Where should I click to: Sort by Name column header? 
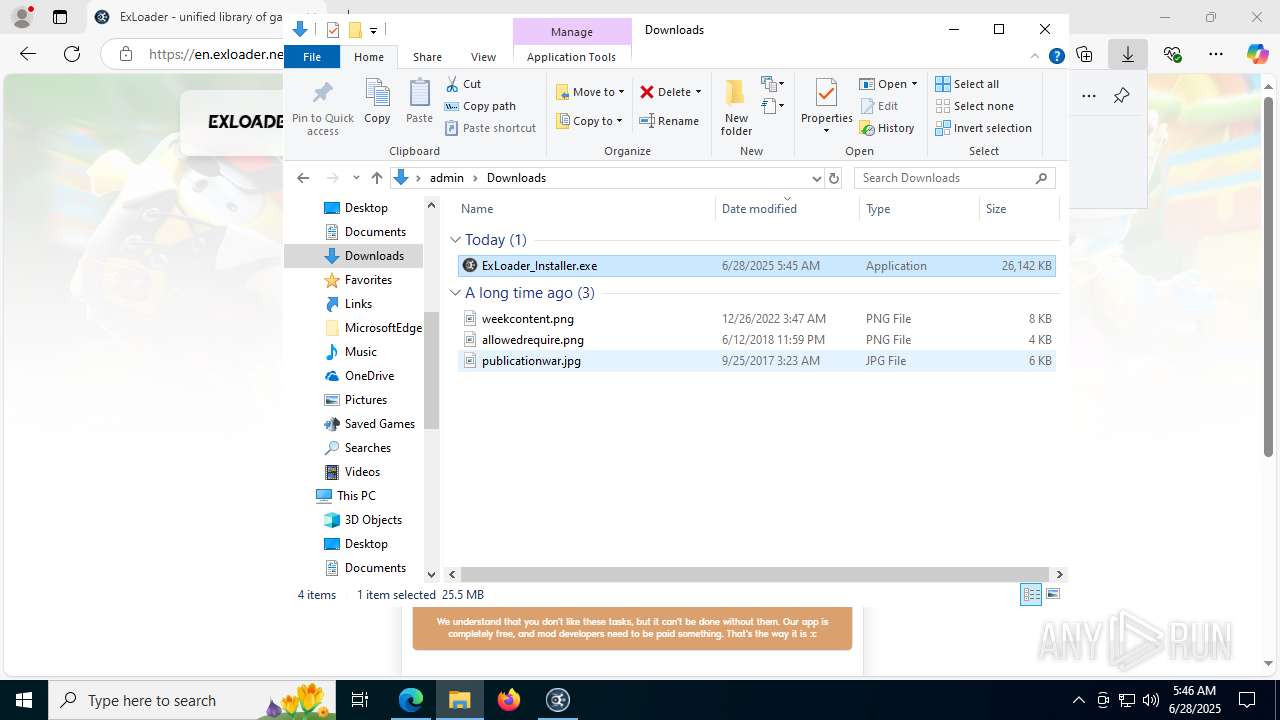pos(585,209)
